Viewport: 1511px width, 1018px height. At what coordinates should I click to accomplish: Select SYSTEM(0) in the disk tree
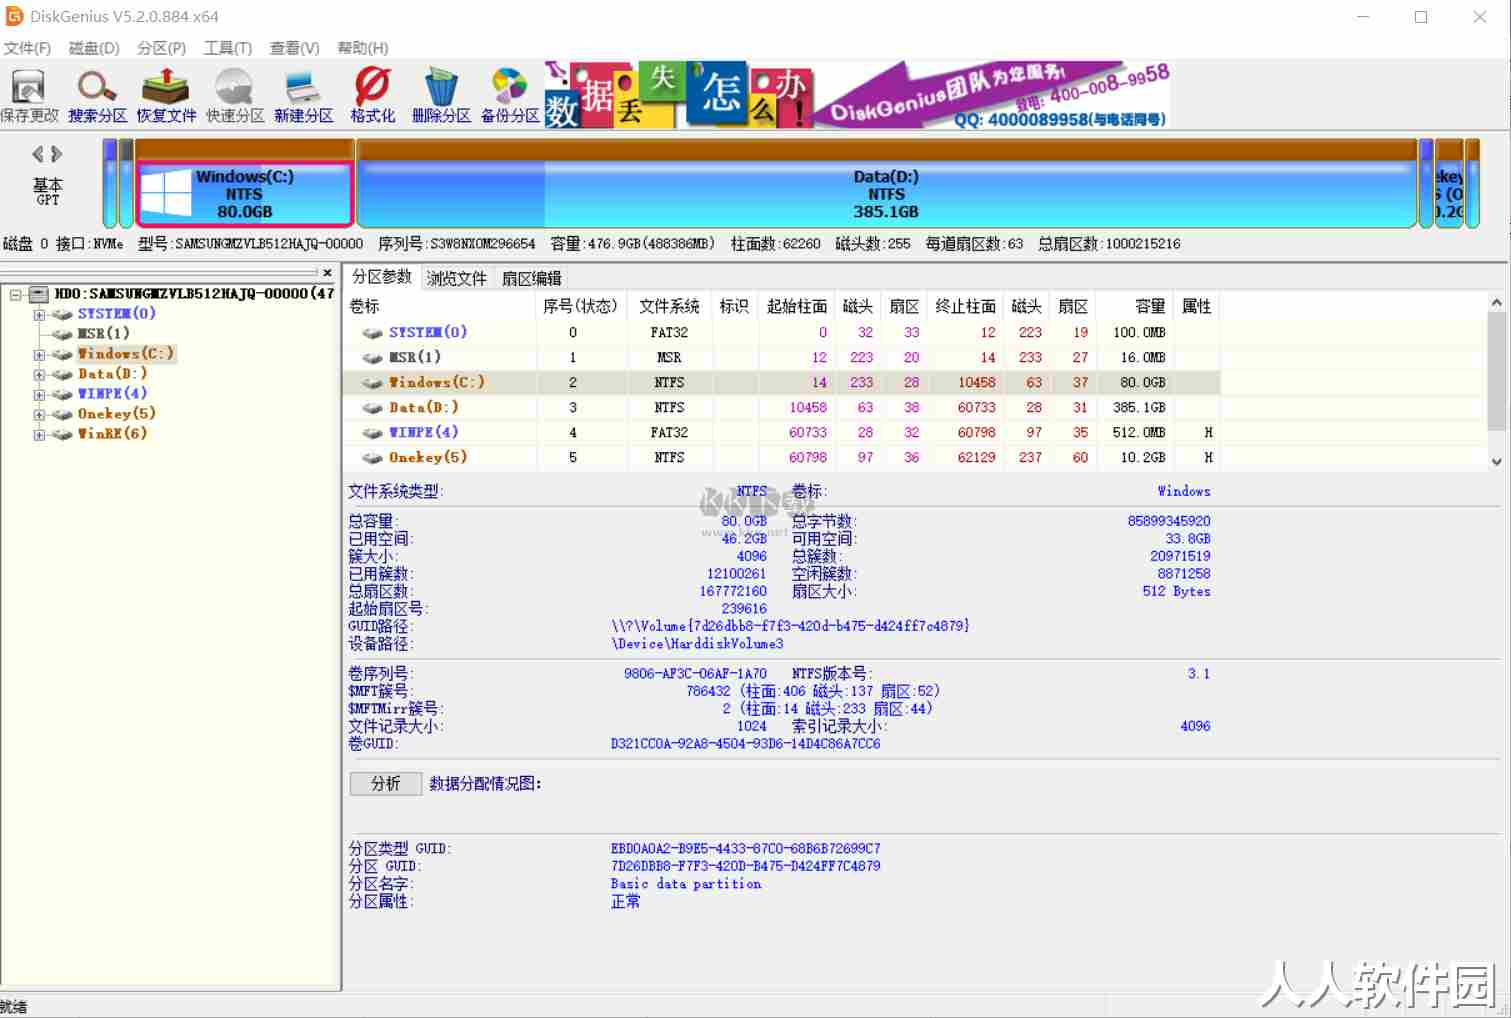(x=116, y=313)
